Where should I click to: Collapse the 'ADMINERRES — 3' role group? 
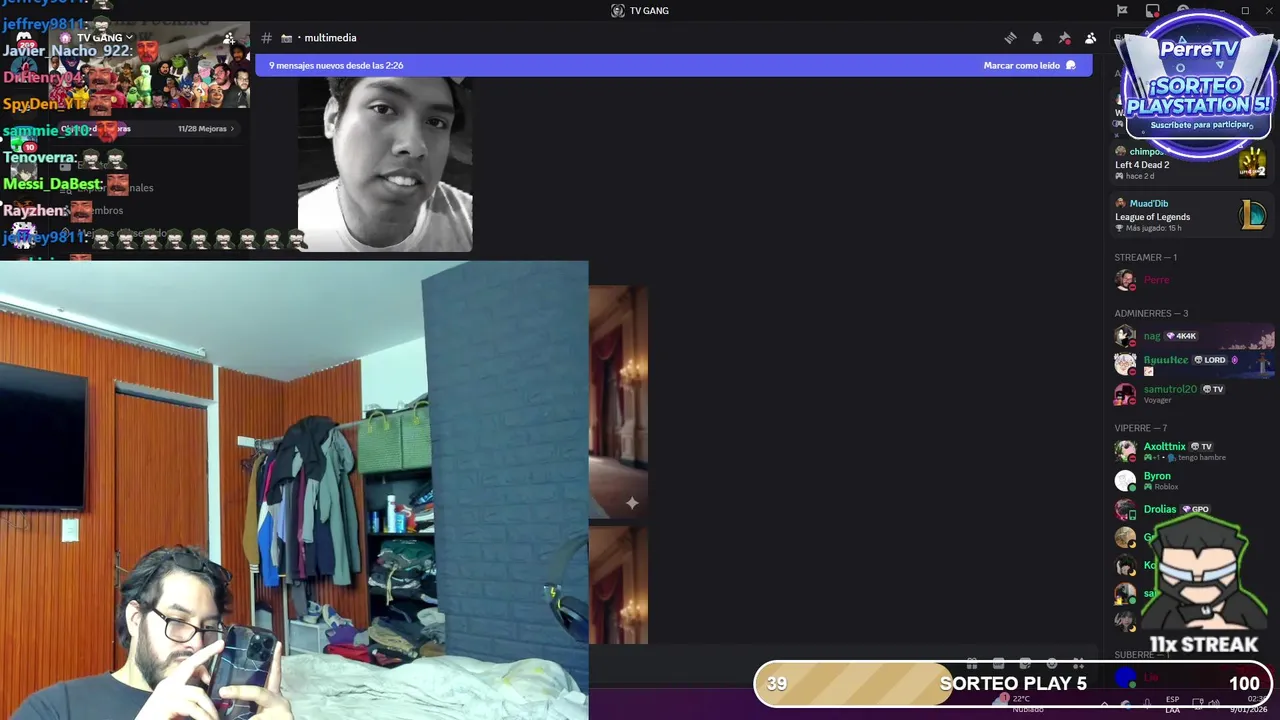point(1151,313)
